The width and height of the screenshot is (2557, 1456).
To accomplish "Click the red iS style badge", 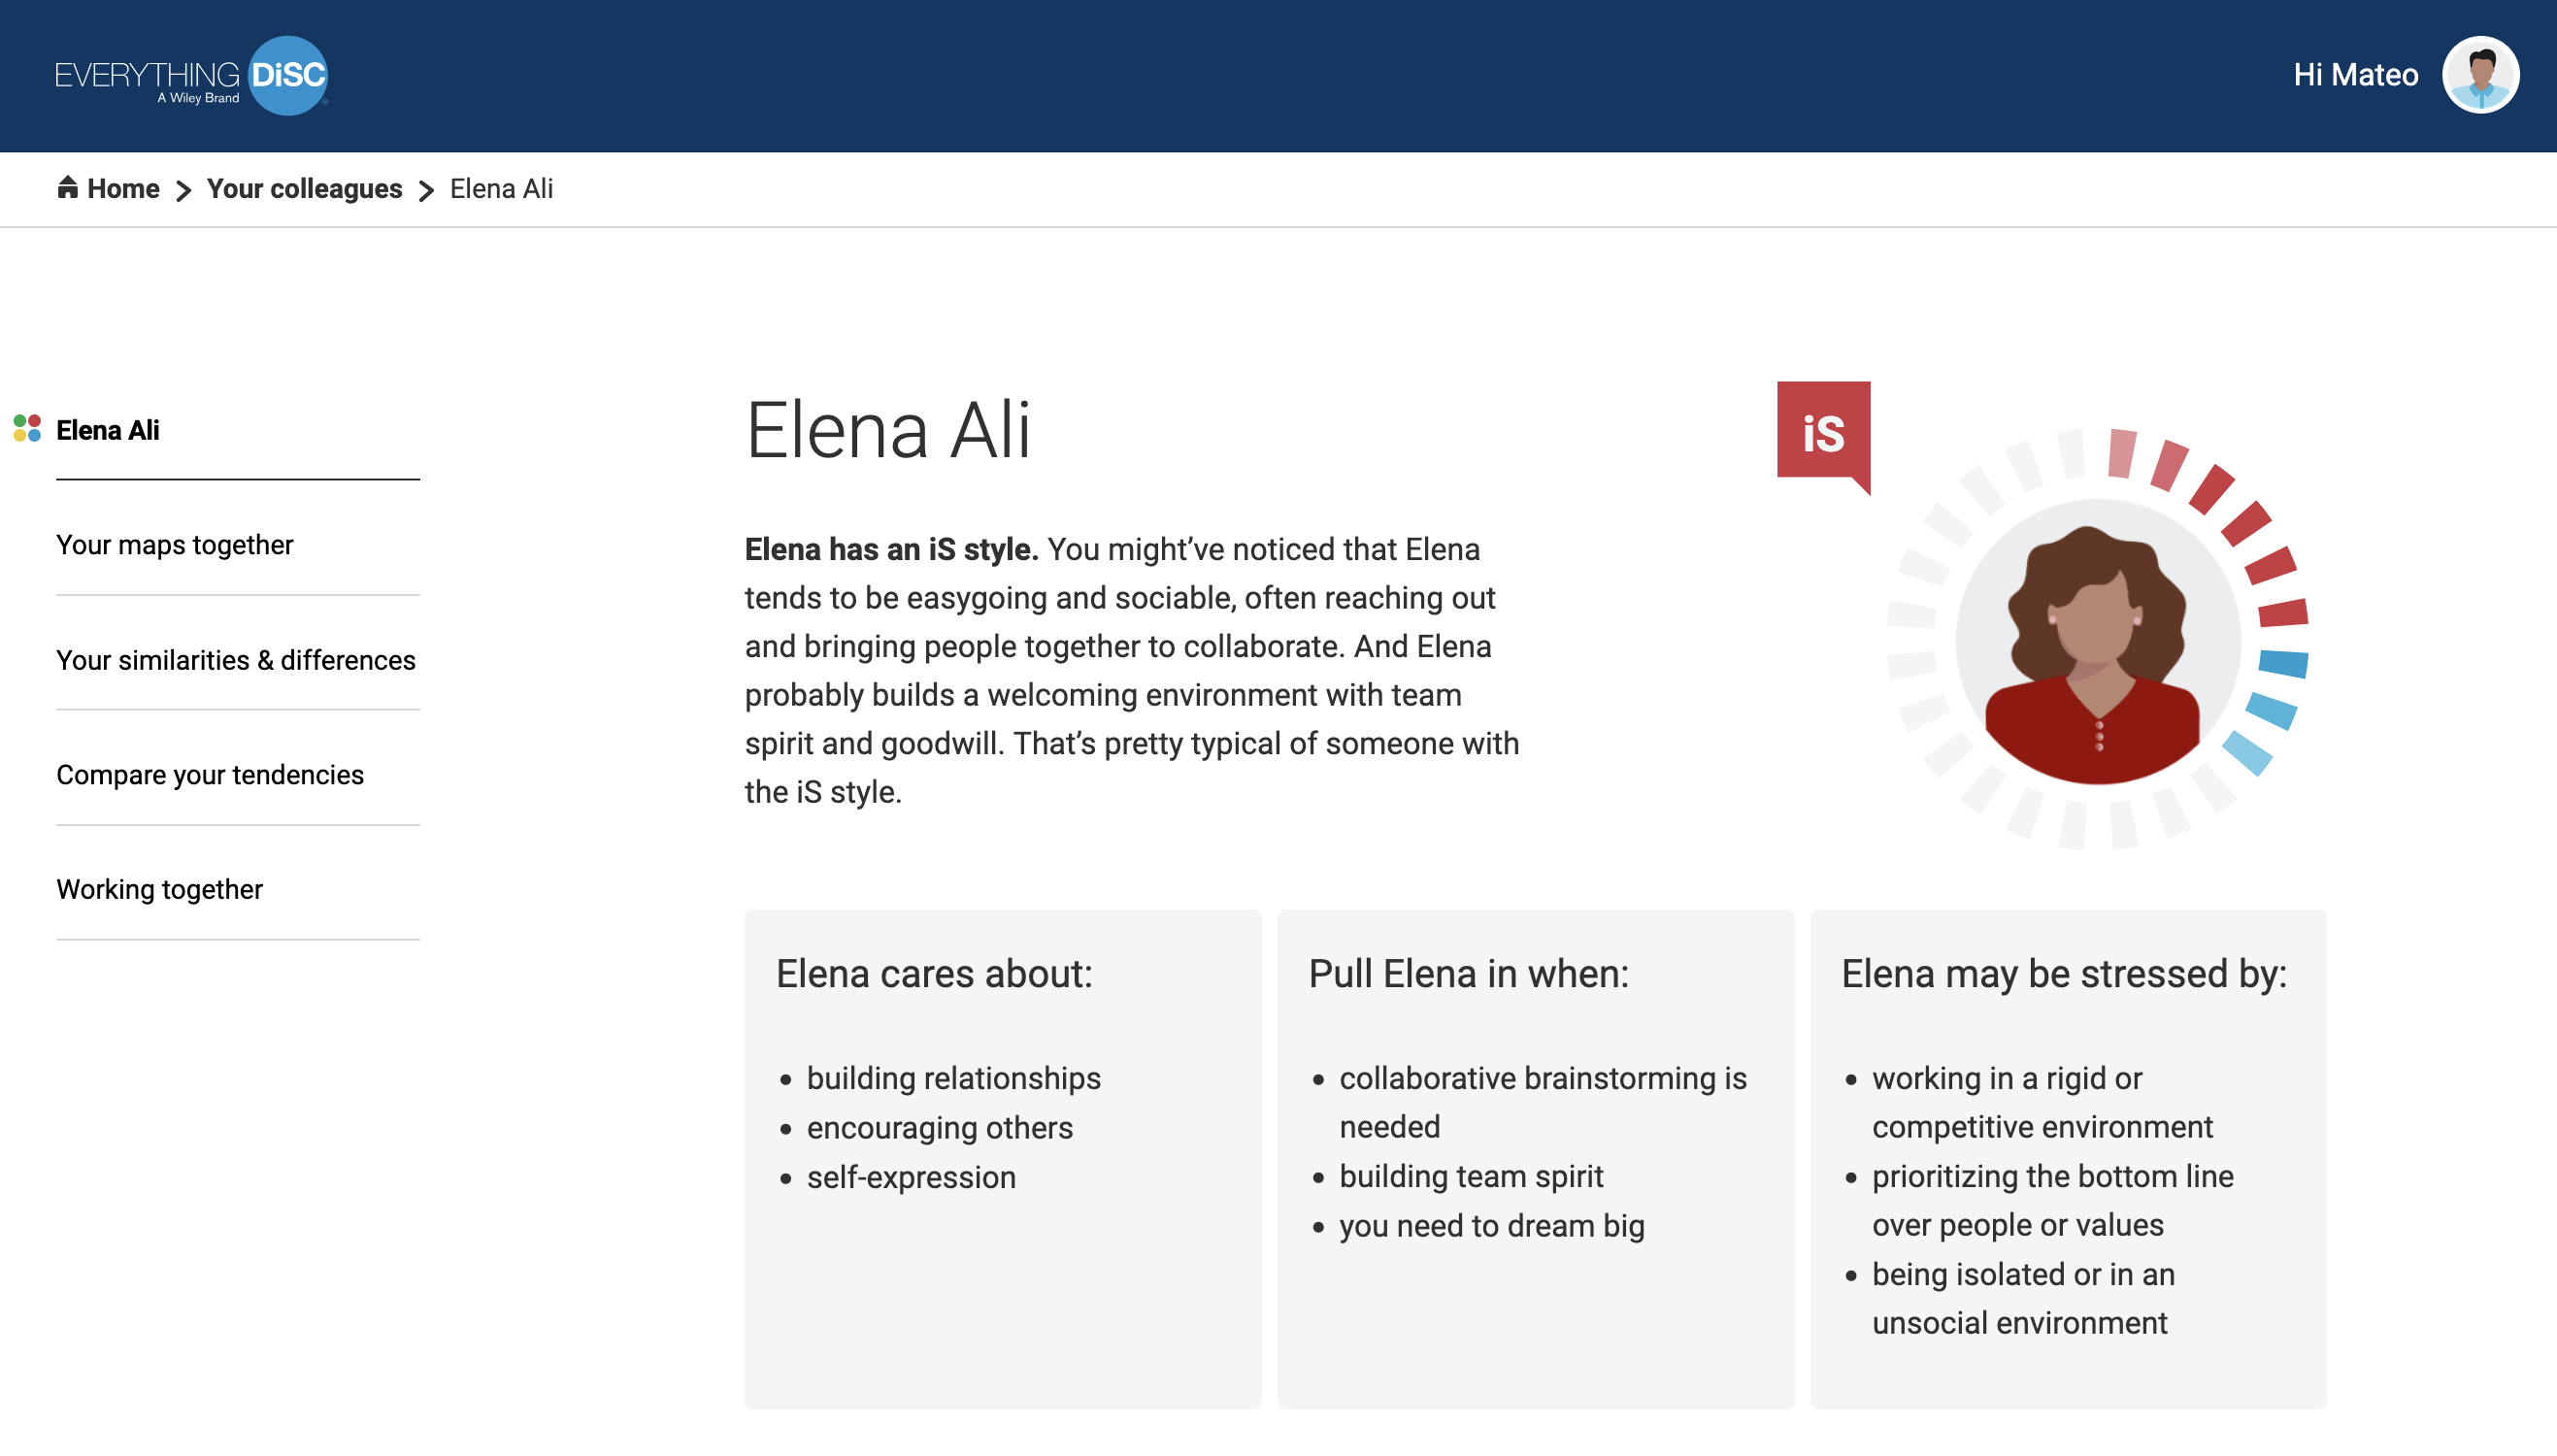I will point(1823,433).
